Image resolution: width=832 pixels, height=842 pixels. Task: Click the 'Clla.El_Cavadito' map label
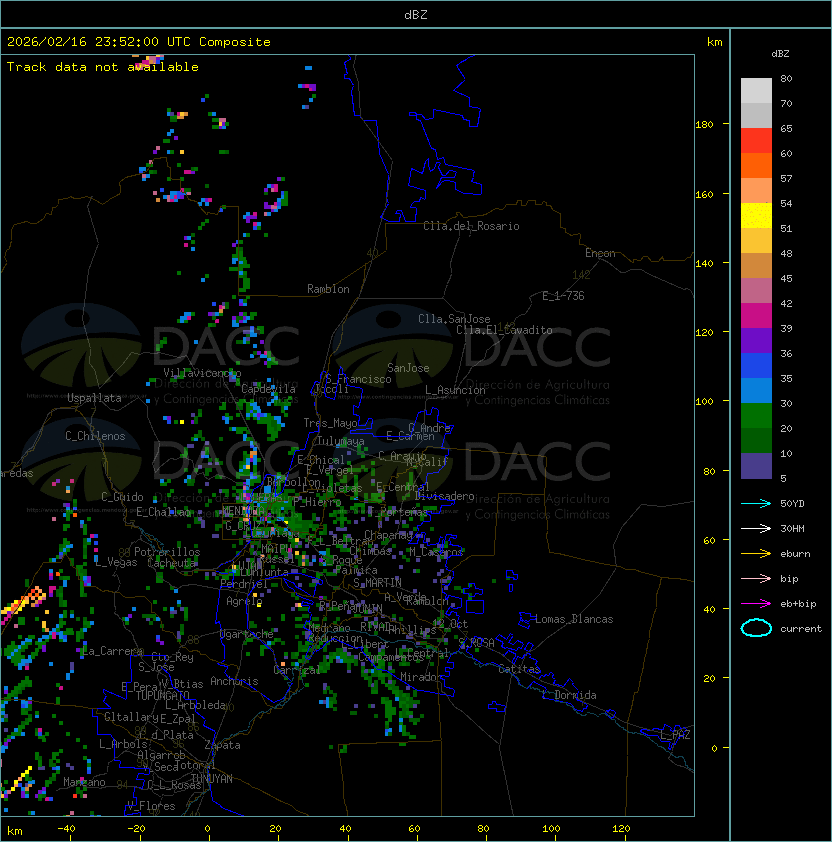[x=504, y=330]
